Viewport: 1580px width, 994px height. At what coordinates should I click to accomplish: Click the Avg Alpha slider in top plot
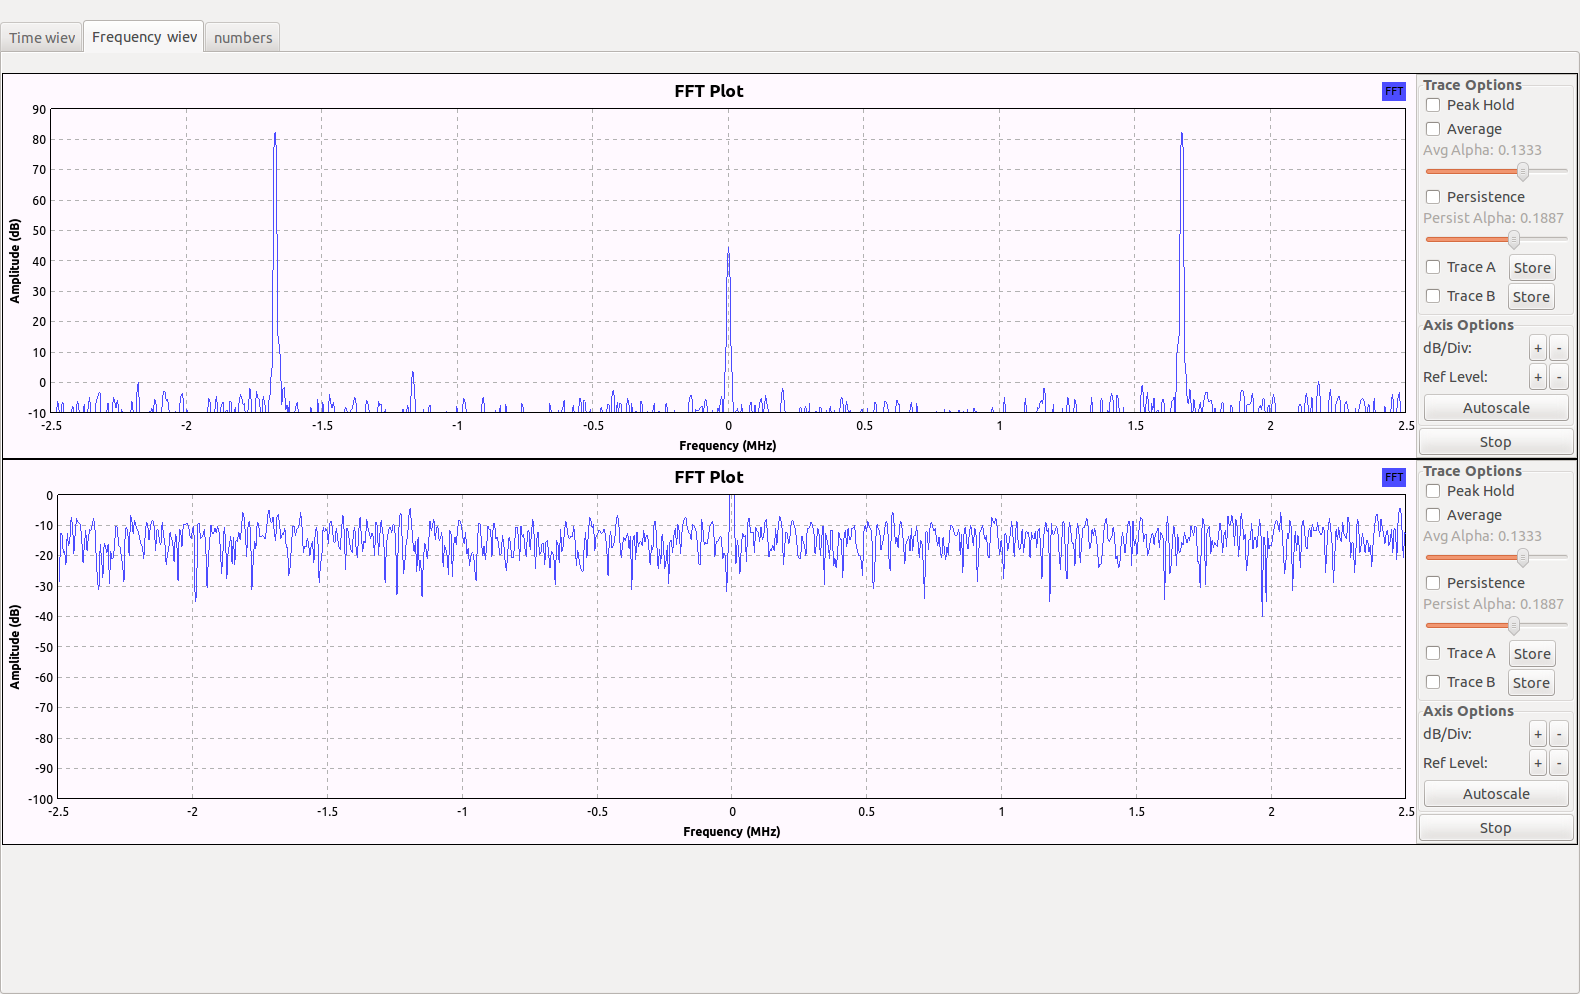(x=1522, y=171)
